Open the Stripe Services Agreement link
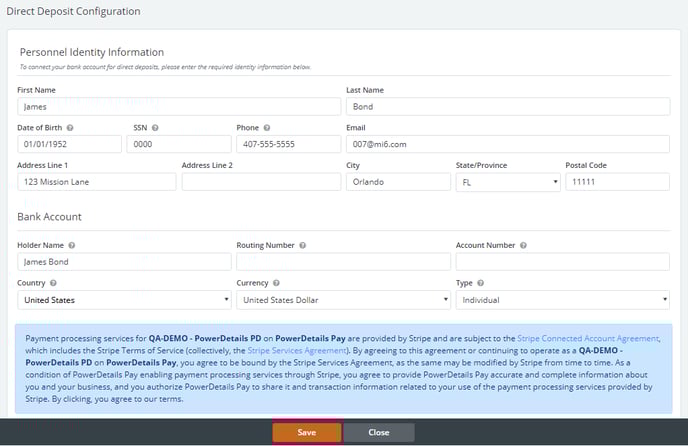The image size is (688, 446). [296, 352]
